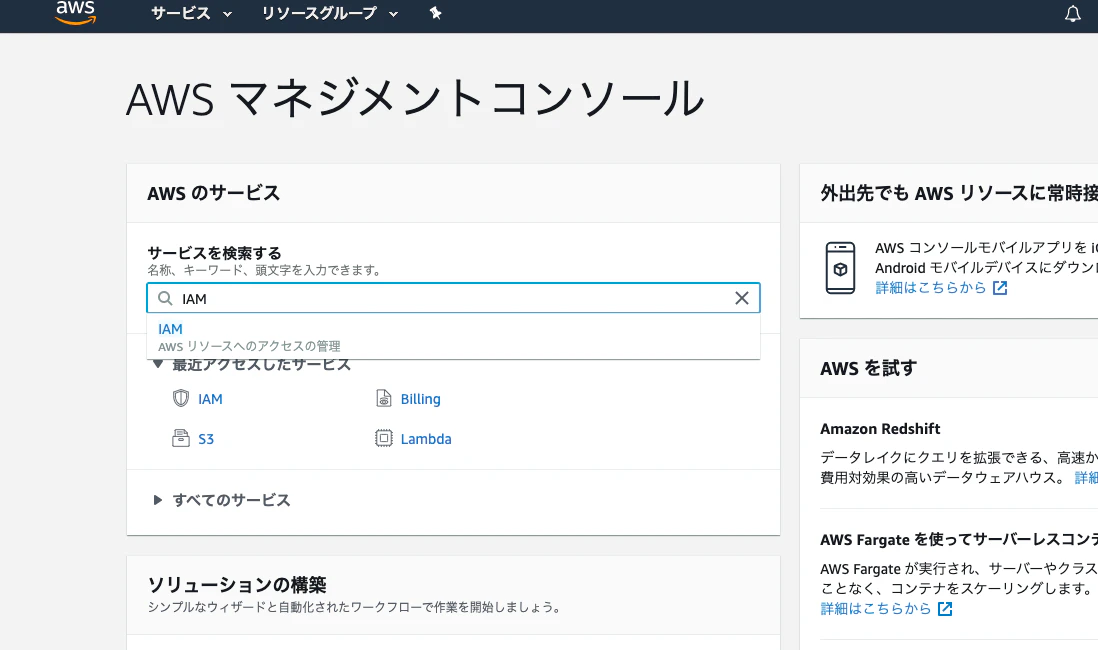Click the ソリューションの構築 heading
1098x650 pixels.
pyautogui.click(x=237, y=584)
